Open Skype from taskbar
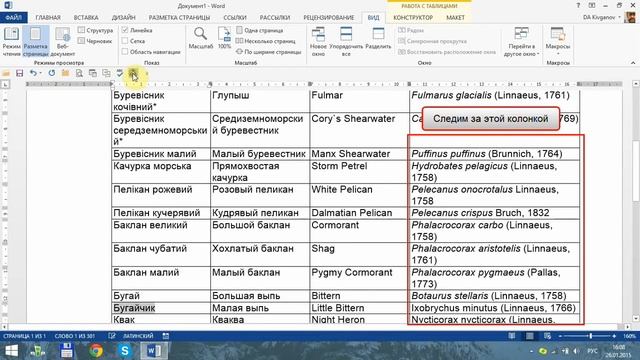This screenshot has width=640, height=360. pyautogui.click(x=124, y=351)
